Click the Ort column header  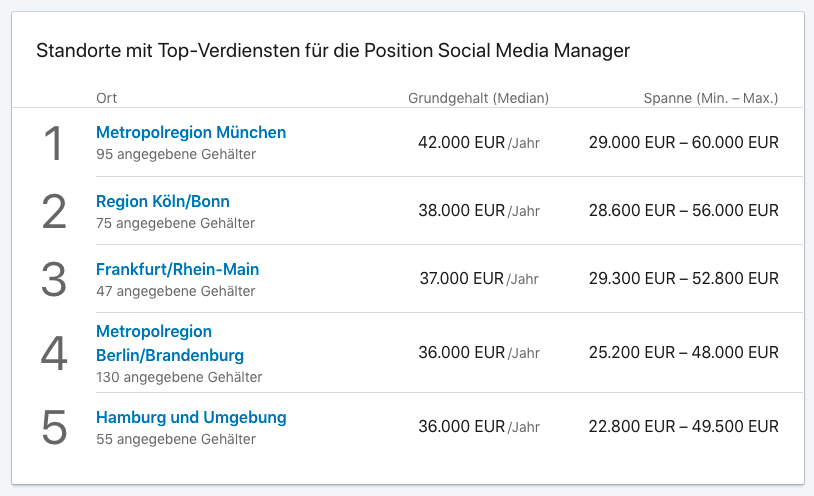[107, 98]
